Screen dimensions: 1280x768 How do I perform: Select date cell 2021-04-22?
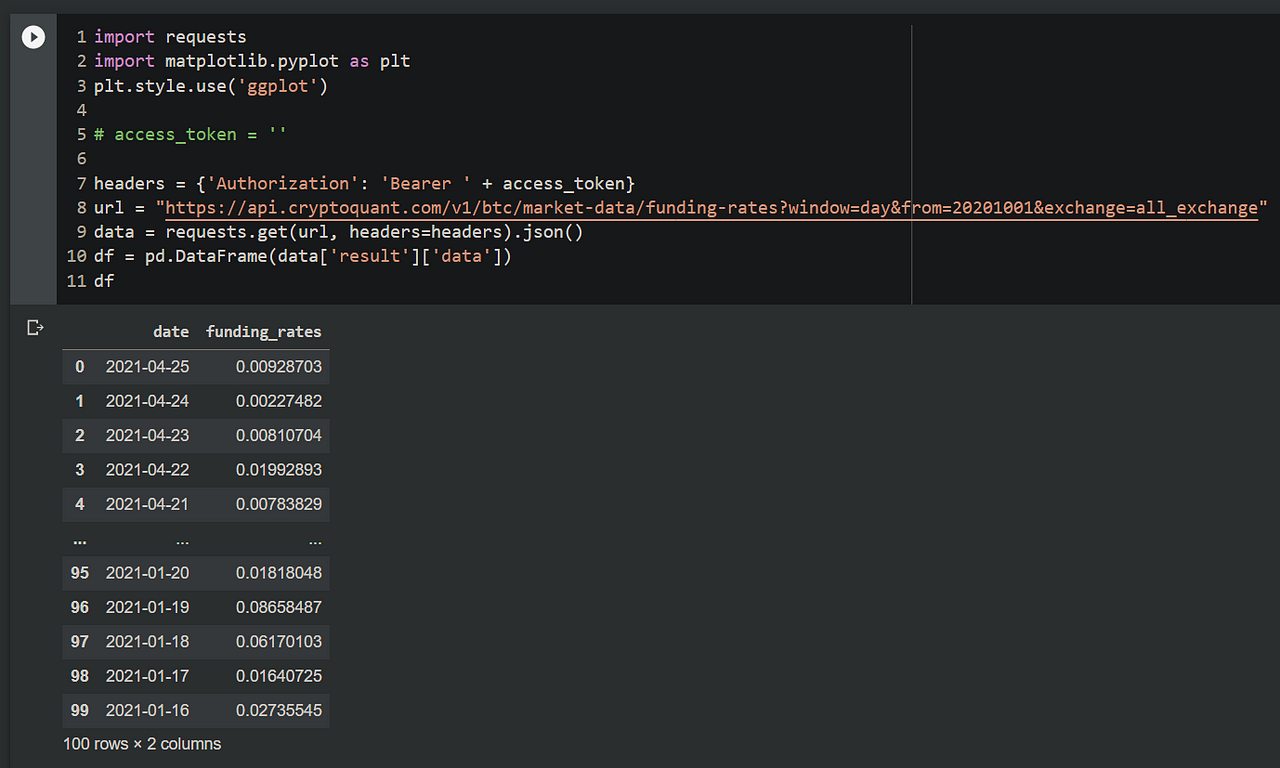pyautogui.click(x=147, y=469)
